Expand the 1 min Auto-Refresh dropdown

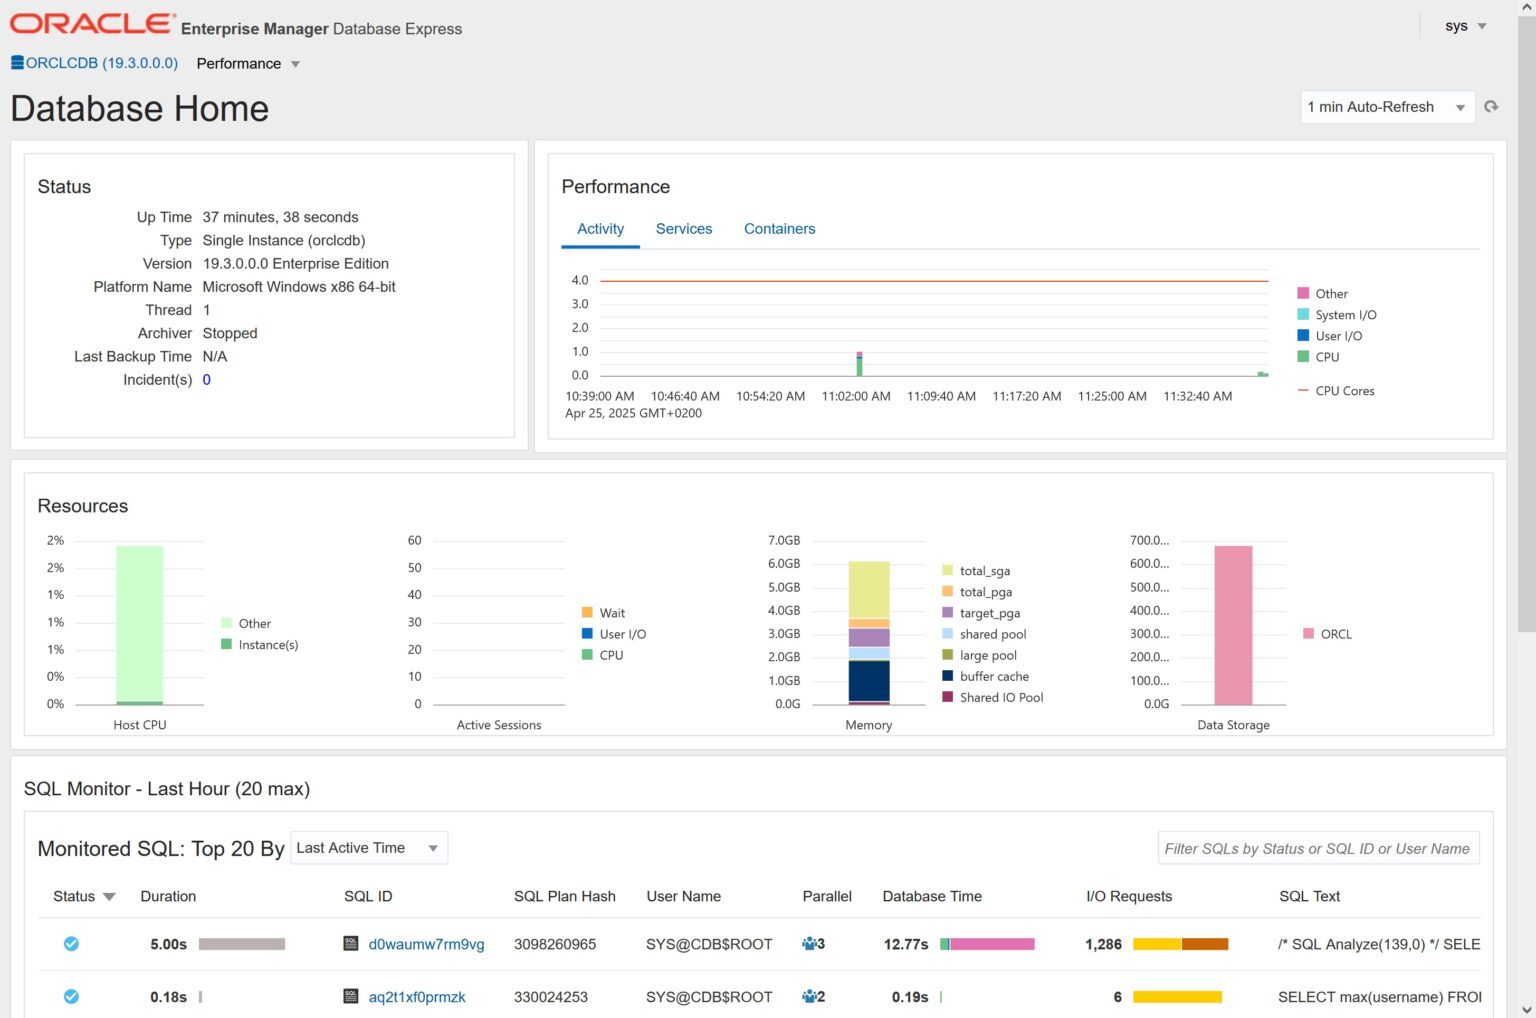point(1386,107)
